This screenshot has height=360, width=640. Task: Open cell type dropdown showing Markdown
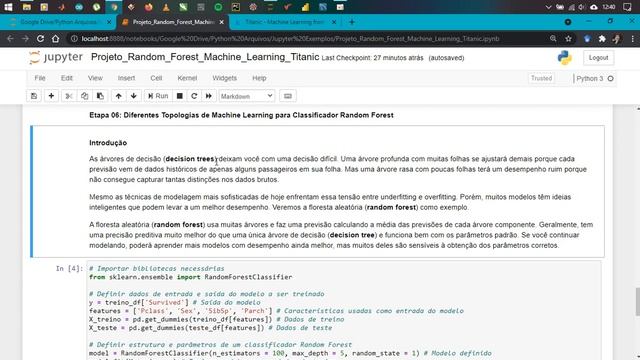247,96
